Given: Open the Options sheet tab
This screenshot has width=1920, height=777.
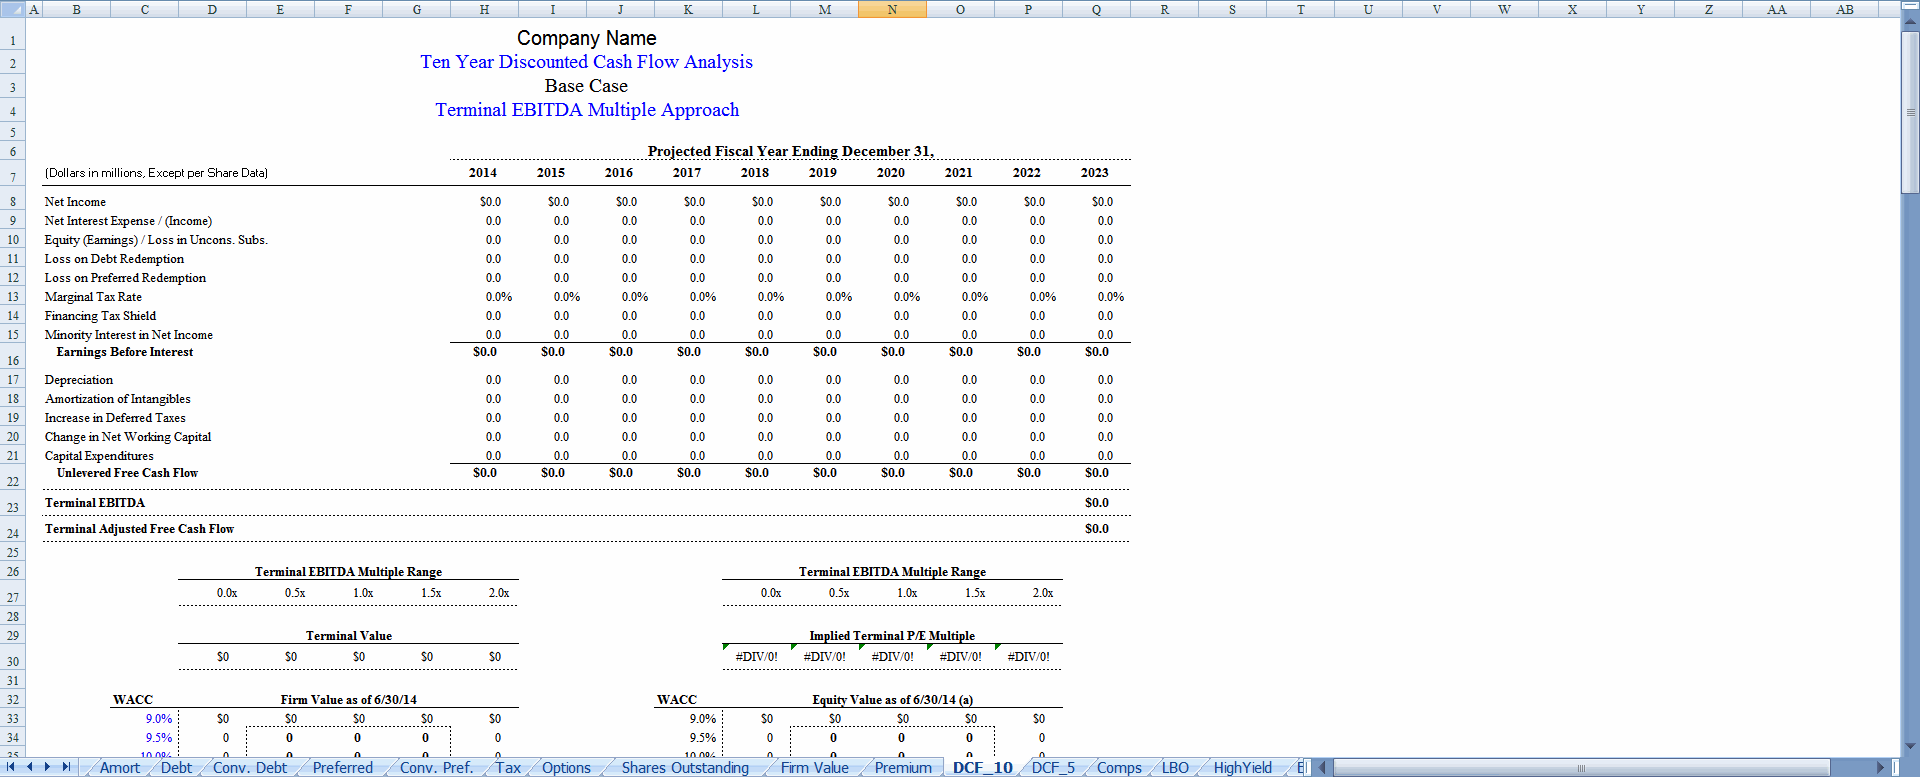Looking at the screenshot, I should point(567,768).
